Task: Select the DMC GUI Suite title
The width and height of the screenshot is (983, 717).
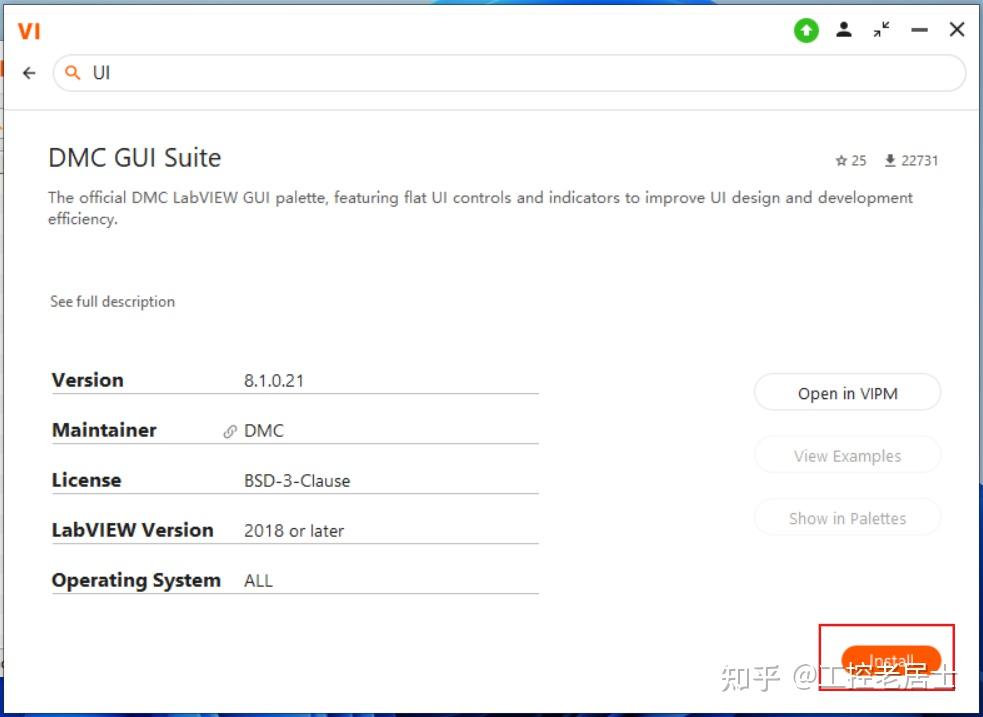Action: 135,158
